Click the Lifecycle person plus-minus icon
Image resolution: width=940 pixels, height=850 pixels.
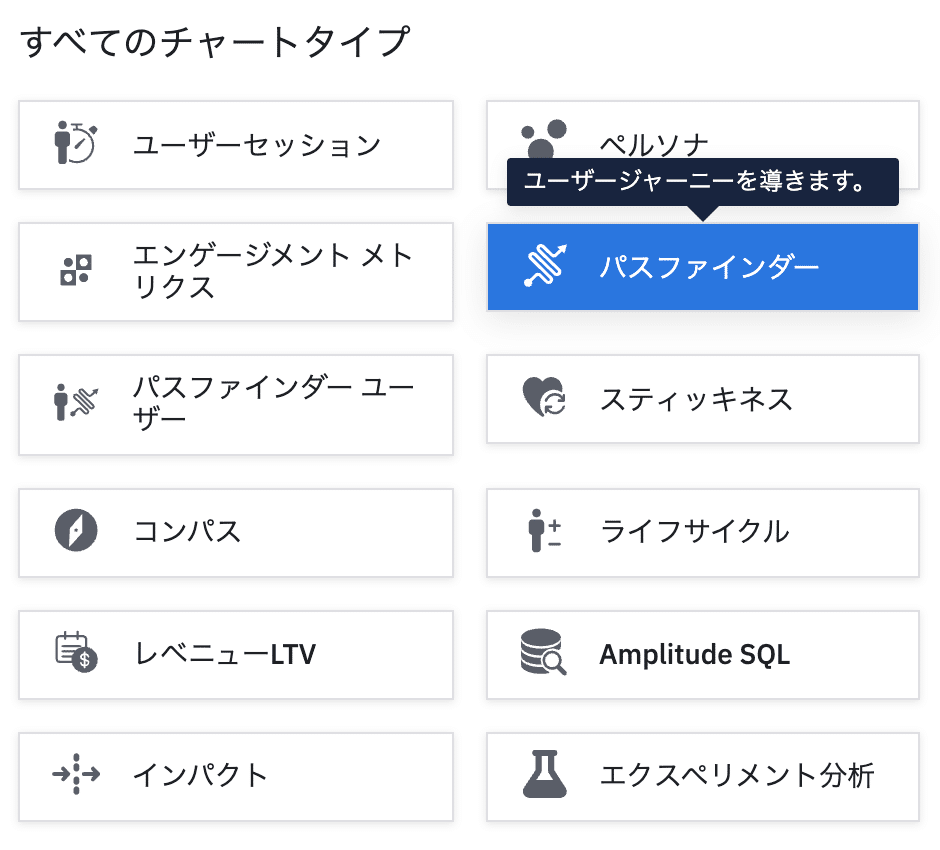tap(544, 530)
